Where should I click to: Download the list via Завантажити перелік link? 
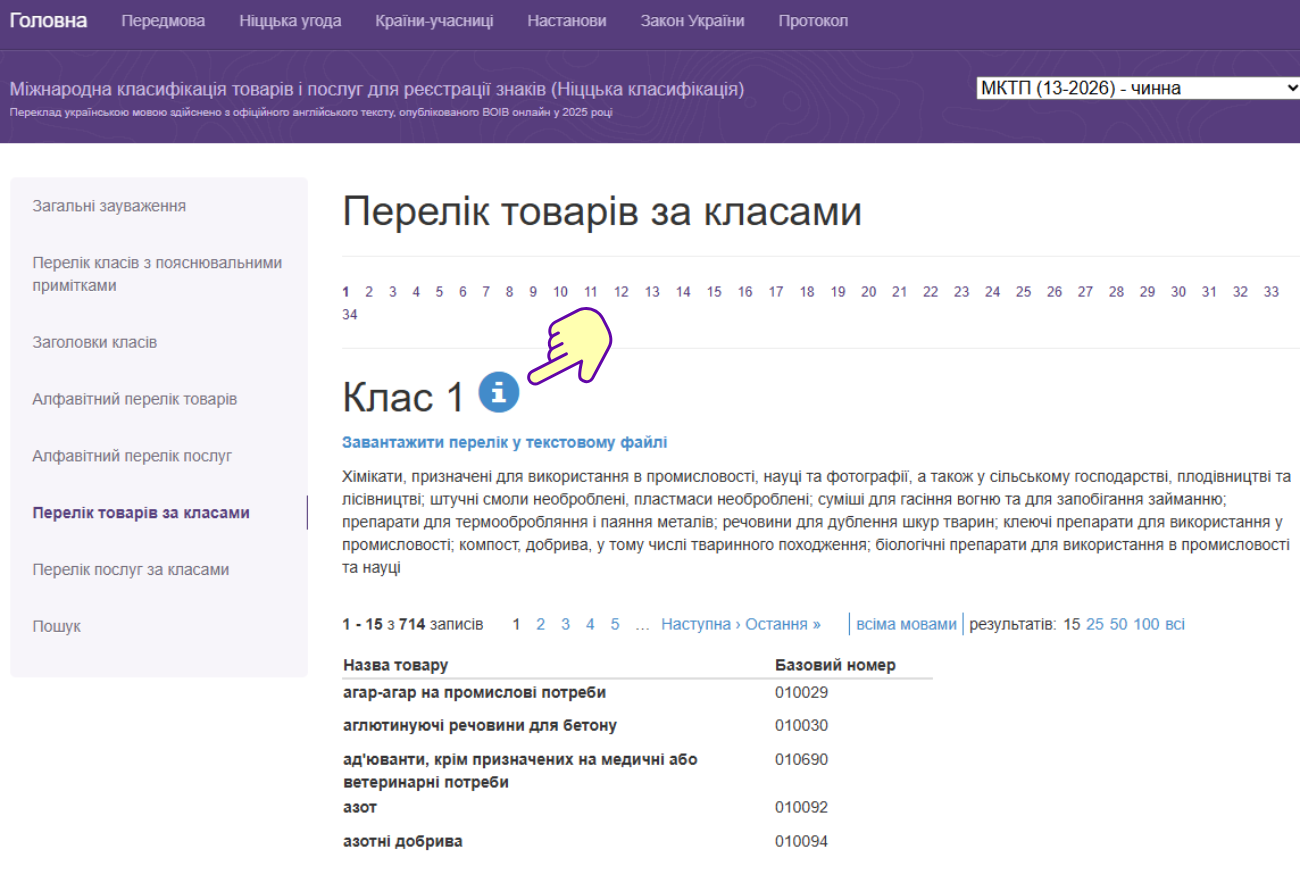pos(504,442)
